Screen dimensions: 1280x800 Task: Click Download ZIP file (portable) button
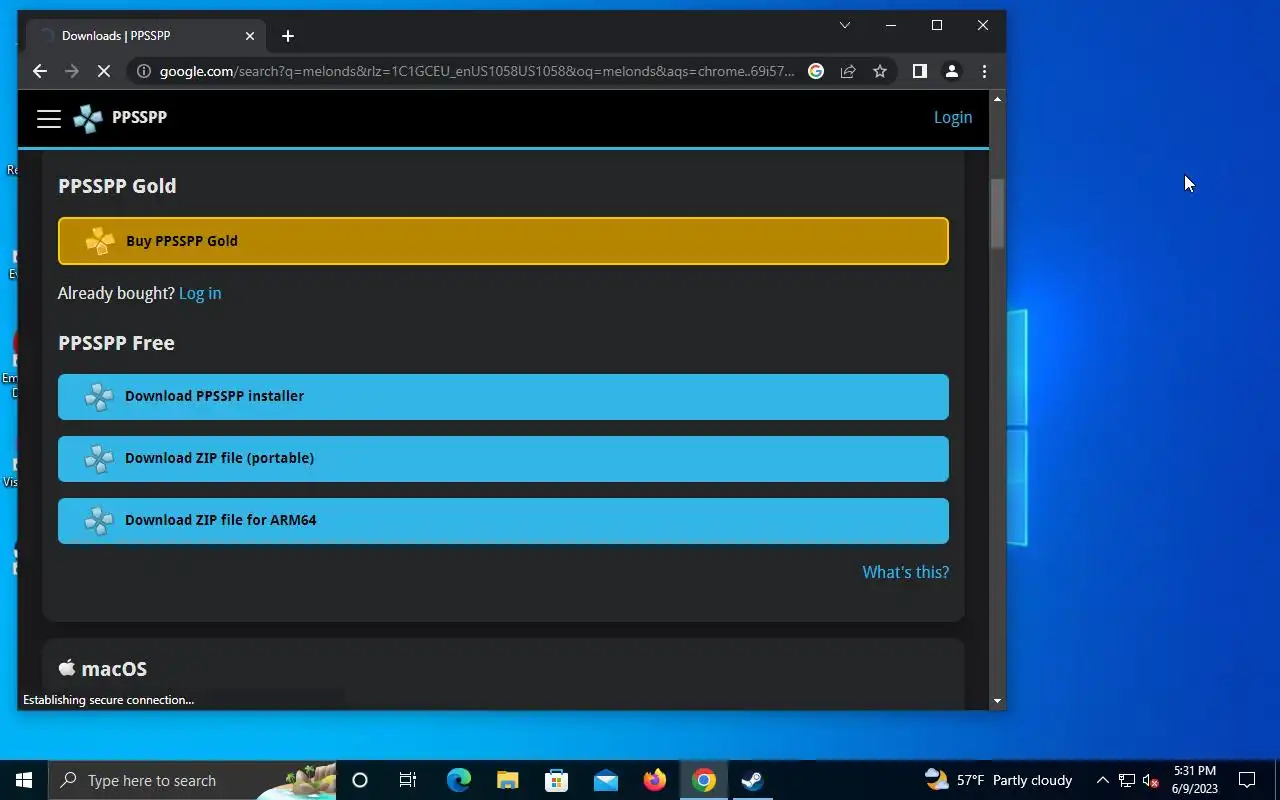click(x=503, y=459)
